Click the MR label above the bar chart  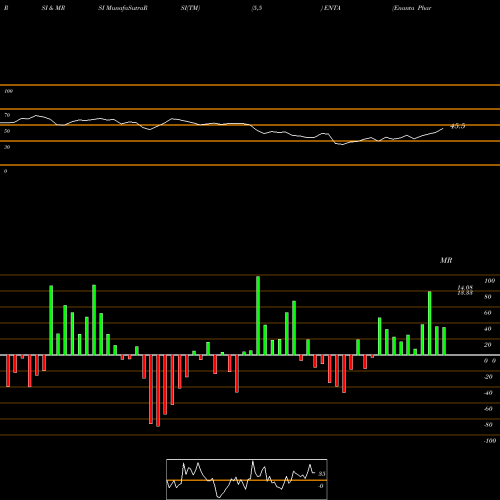point(446,260)
